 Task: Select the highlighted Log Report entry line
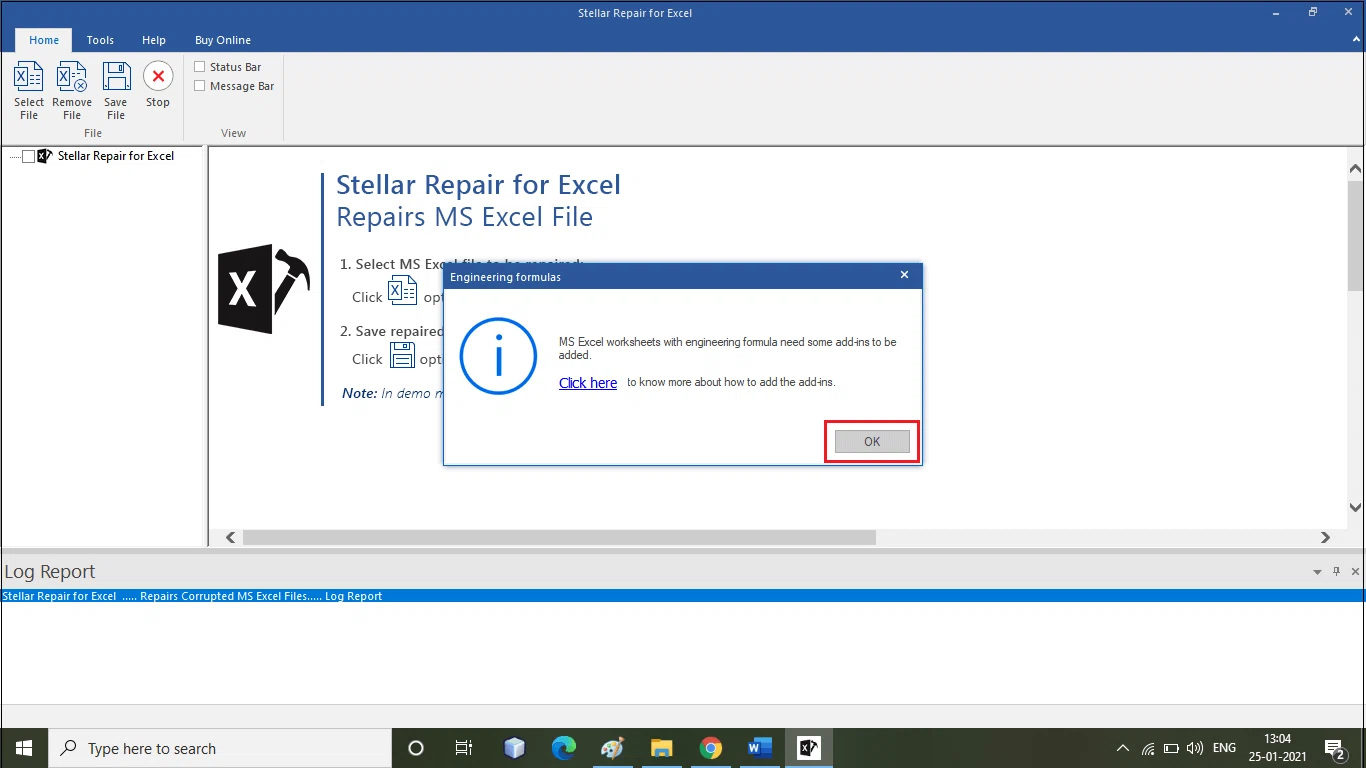(683, 596)
